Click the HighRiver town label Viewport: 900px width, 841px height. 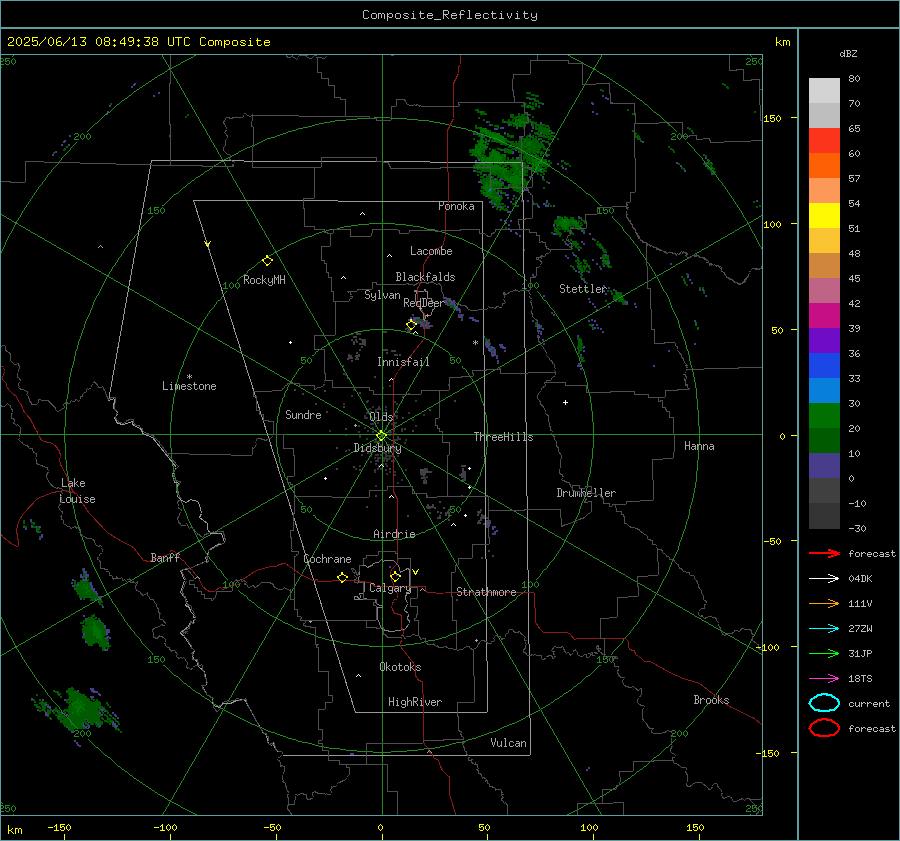[415, 702]
